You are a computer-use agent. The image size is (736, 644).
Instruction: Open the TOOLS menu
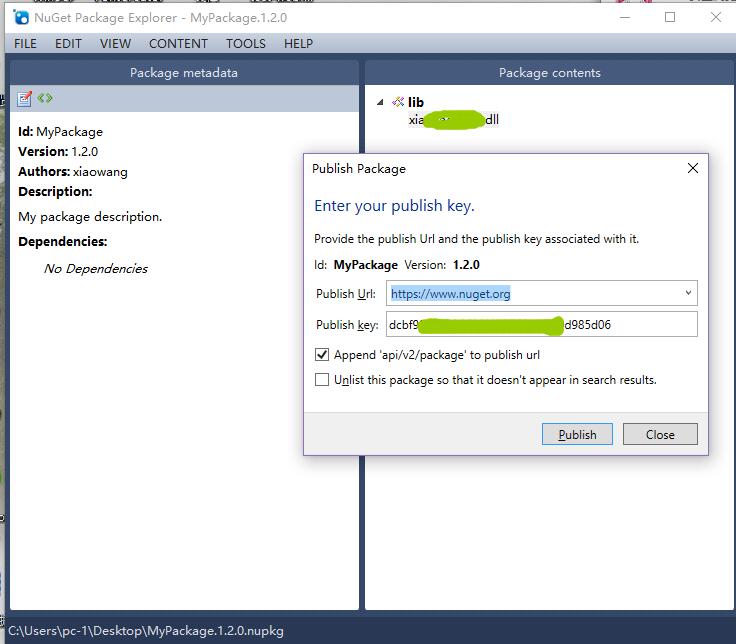click(245, 44)
